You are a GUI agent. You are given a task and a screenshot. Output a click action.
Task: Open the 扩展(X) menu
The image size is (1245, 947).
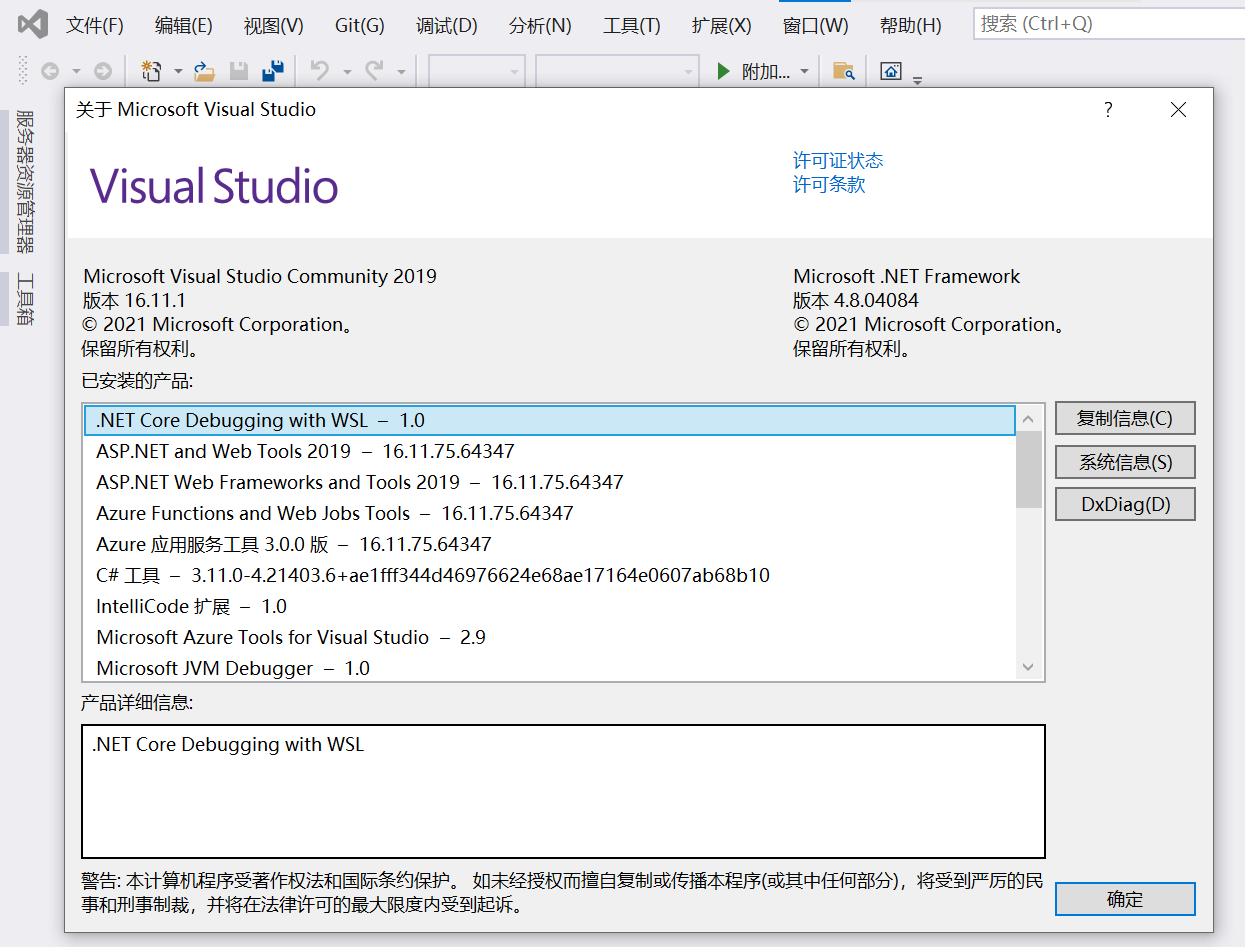[721, 25]
